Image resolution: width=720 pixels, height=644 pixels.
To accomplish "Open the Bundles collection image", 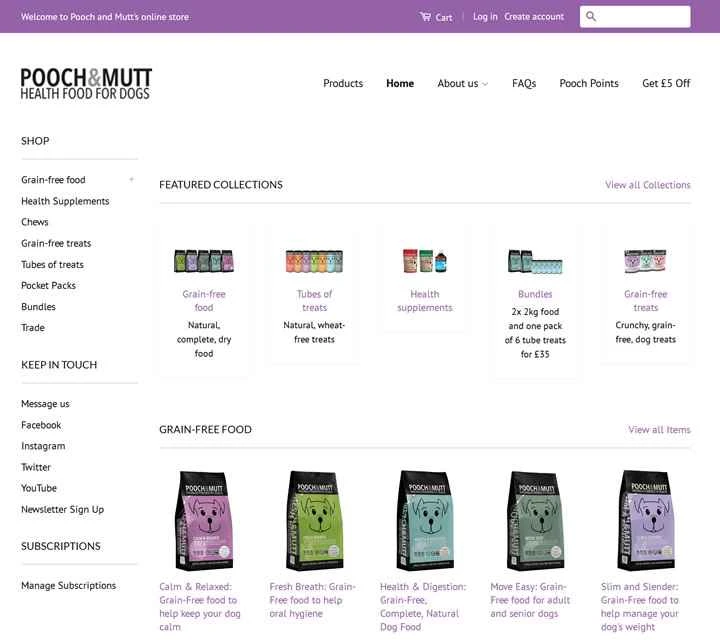I will point(535,261).
